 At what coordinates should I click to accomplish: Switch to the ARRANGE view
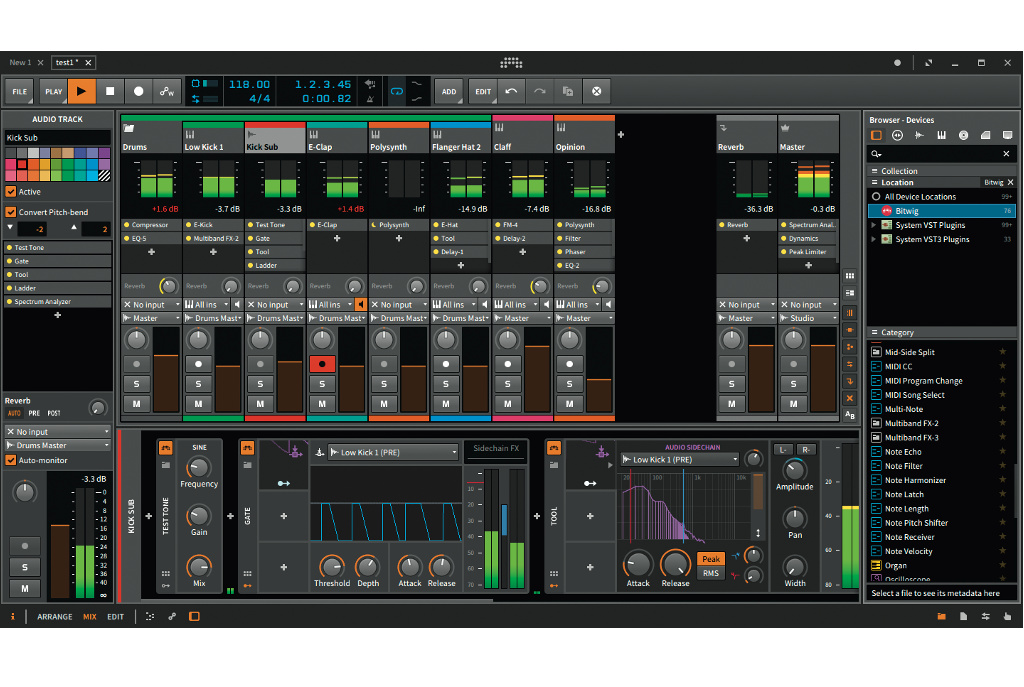click(55, 617)
